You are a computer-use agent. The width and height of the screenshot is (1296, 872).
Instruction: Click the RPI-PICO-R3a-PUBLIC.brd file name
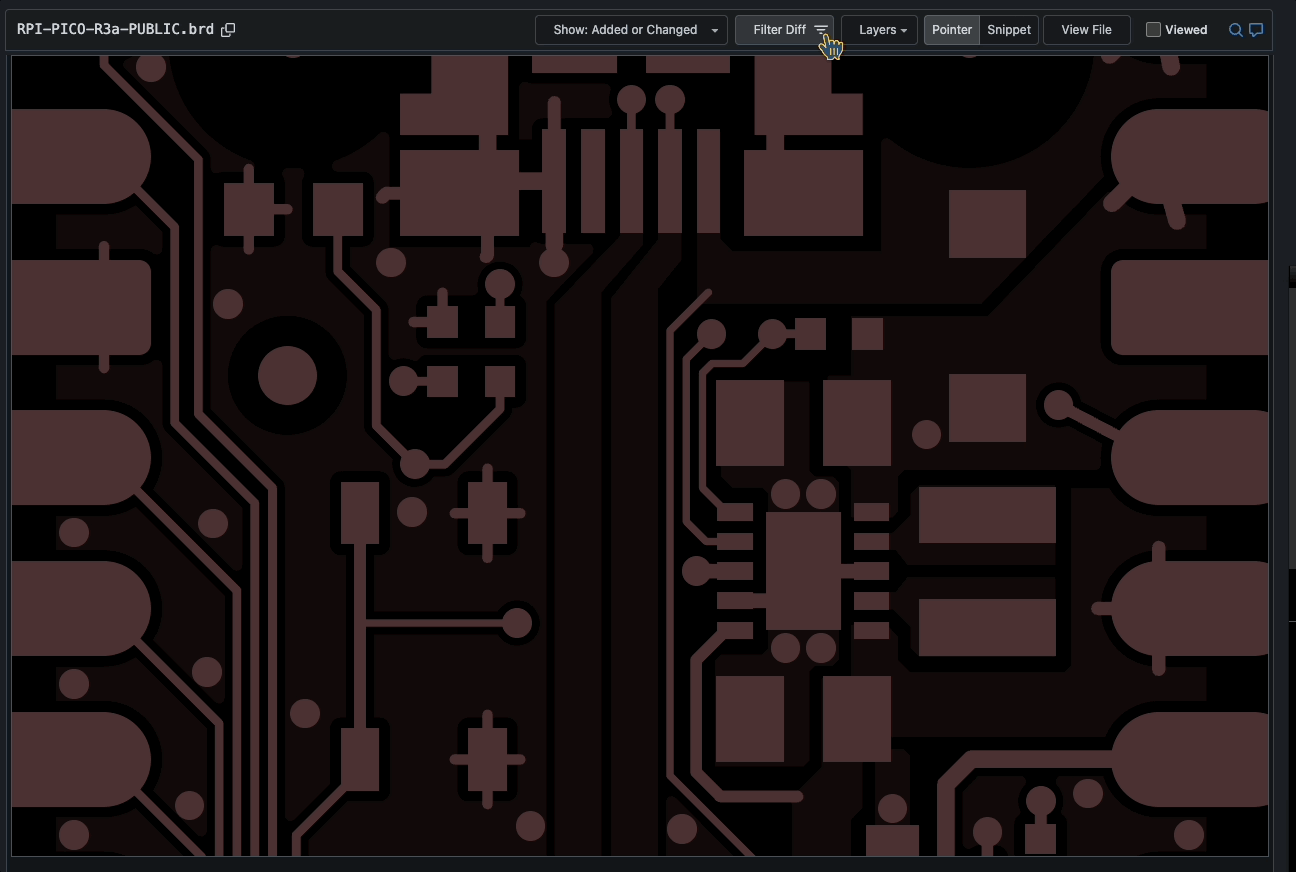113,29
